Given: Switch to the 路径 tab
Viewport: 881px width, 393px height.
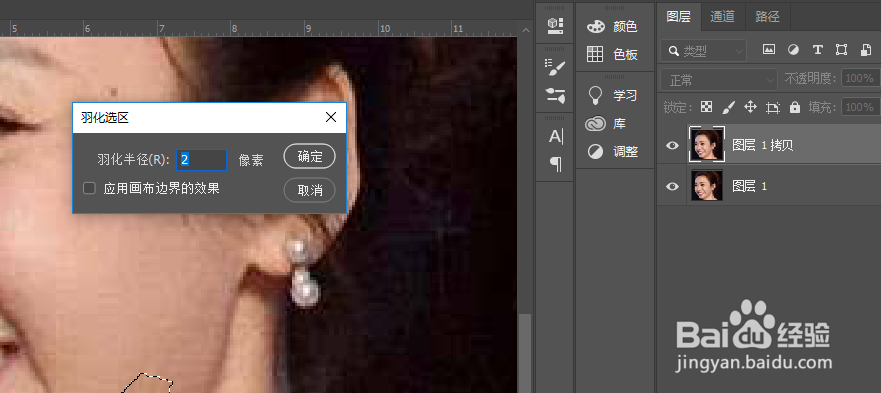Looking at the screenshot, I should 768,17.
